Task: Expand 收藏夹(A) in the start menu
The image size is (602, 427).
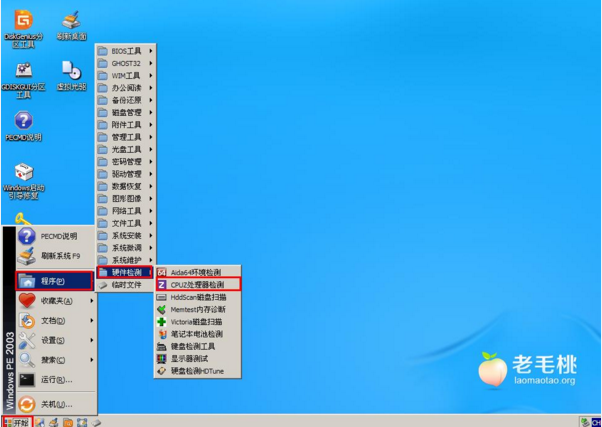Action: (56, 301)
